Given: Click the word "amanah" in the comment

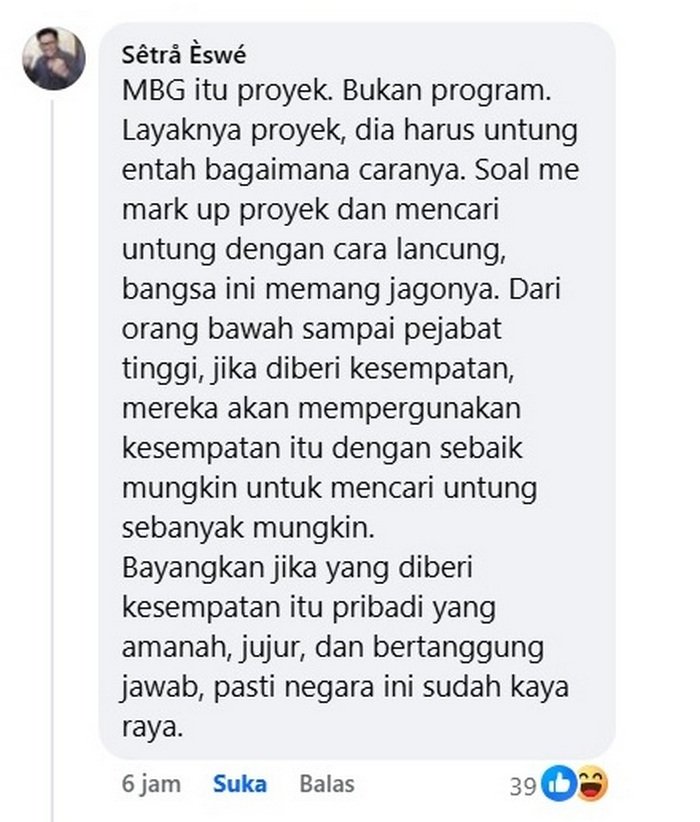Looking at the screenshot, I should 177,648.
